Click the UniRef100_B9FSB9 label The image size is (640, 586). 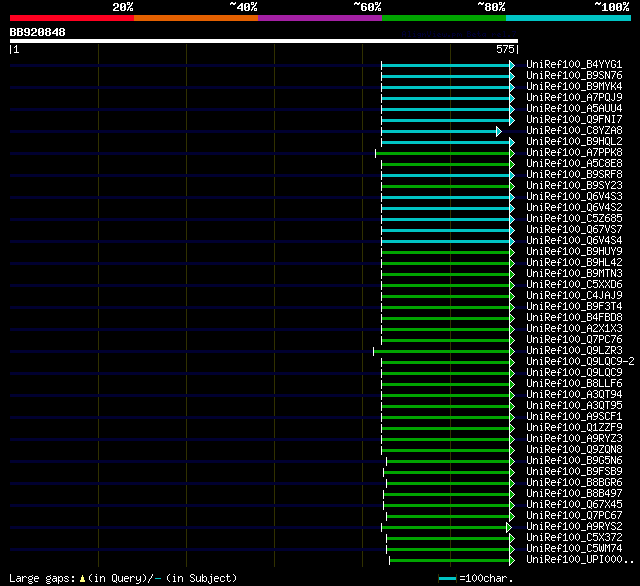pyautogui.click(x=574, y=472)
